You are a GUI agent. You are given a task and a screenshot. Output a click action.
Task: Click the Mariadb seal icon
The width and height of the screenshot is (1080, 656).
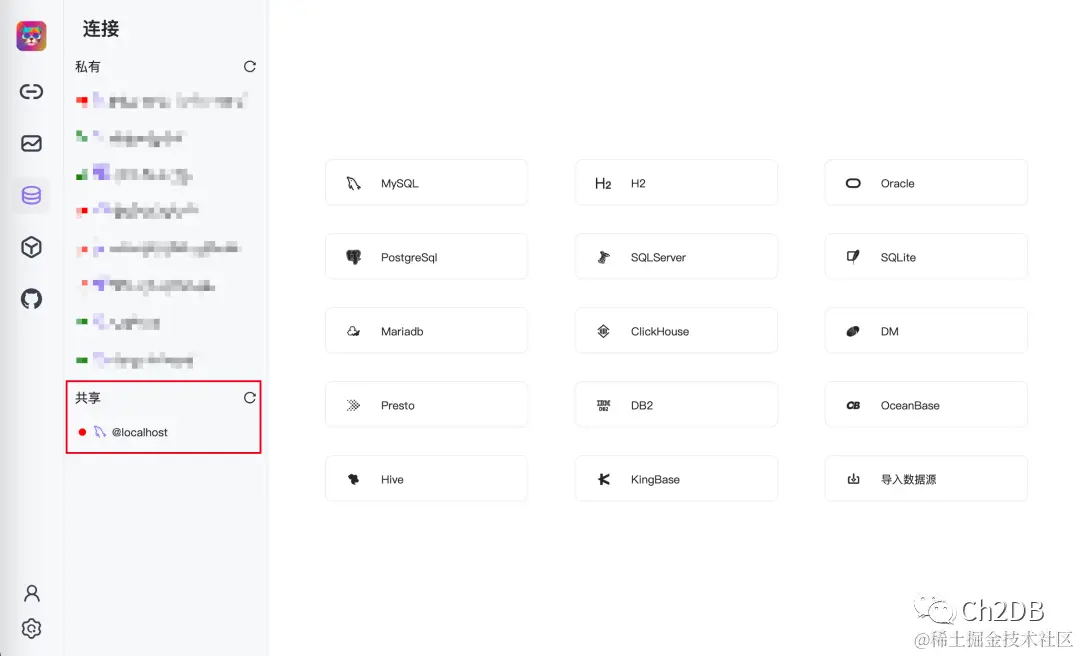pyautogui.click(x=353, y=331)
